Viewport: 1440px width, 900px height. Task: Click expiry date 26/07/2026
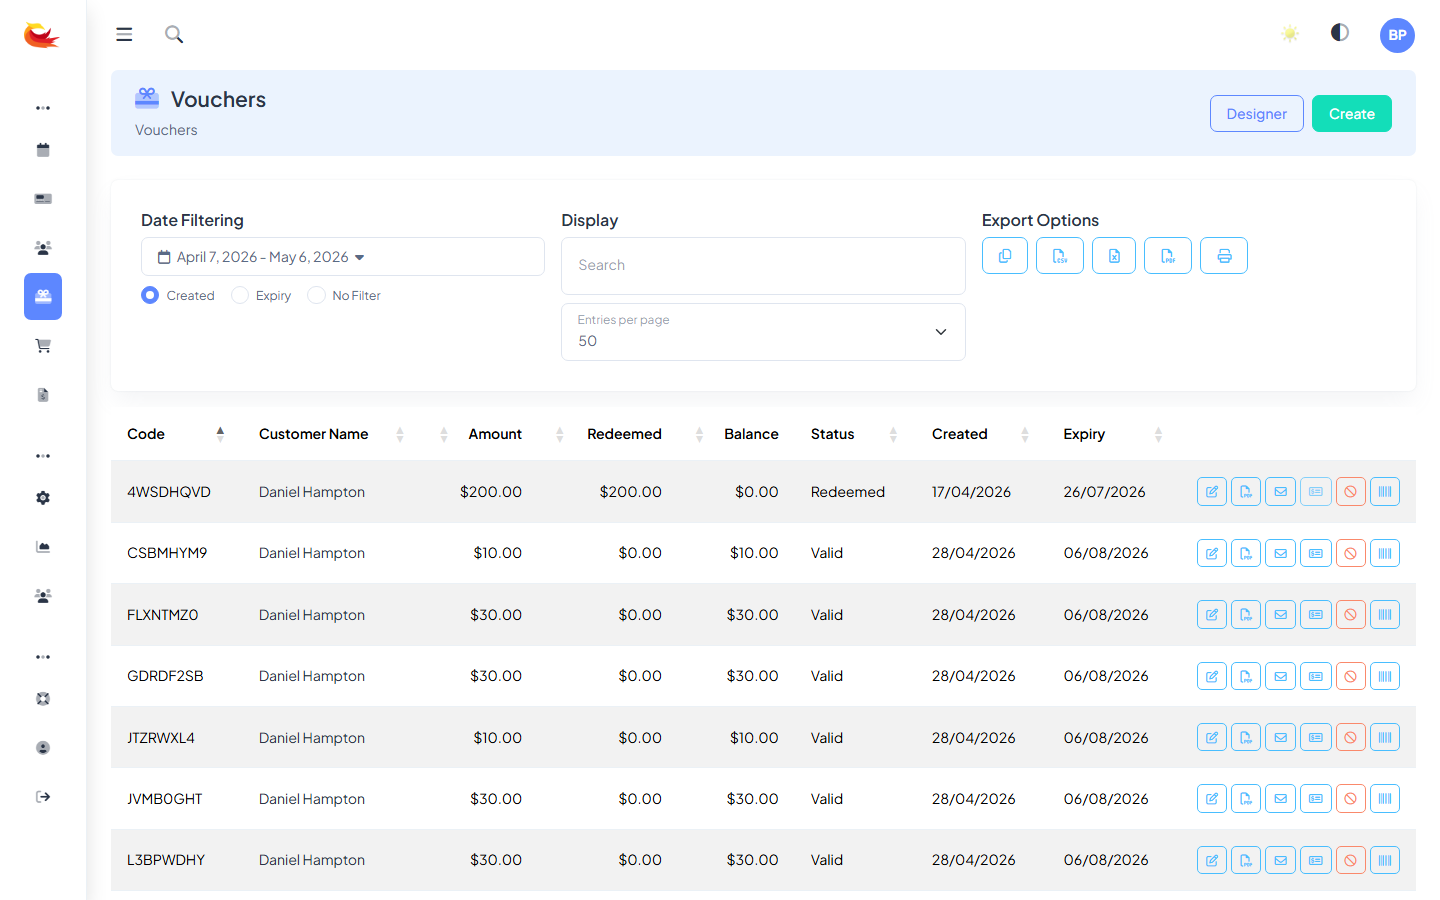coord(1104,492)
